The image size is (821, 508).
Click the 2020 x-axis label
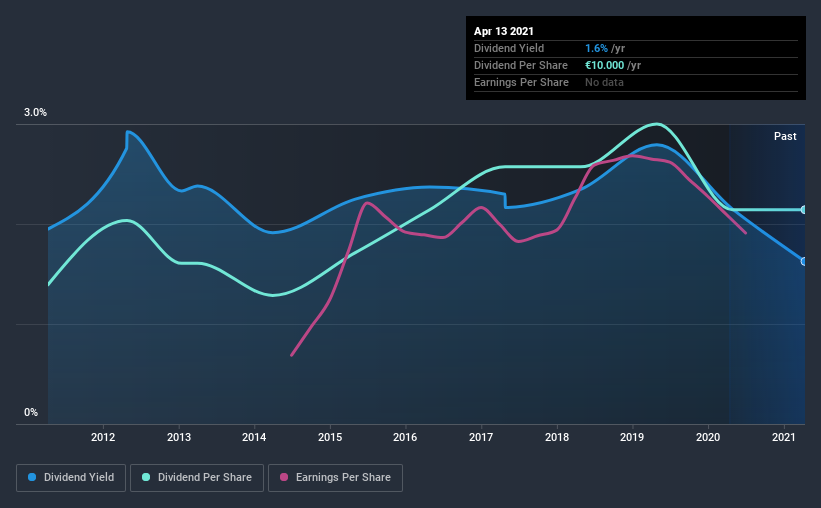pos(708,437)
